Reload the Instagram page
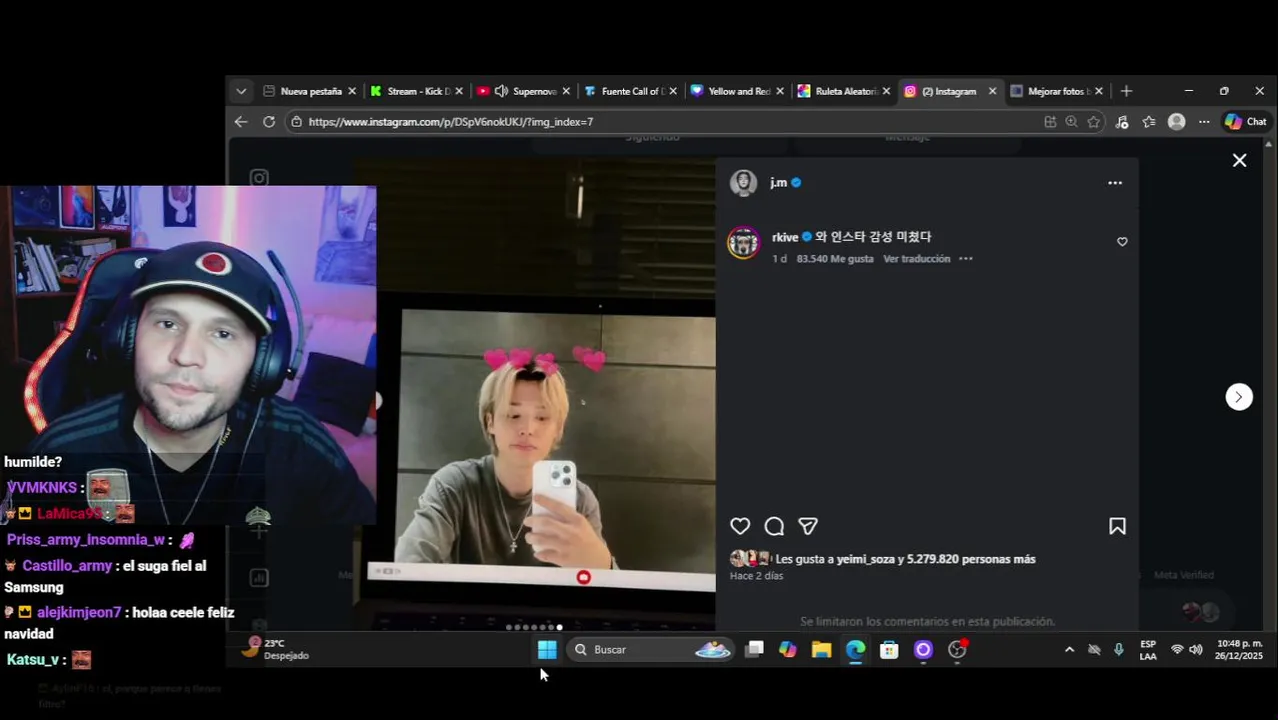The height and width of the screenshot is (720, 1278). pos(269,121)
